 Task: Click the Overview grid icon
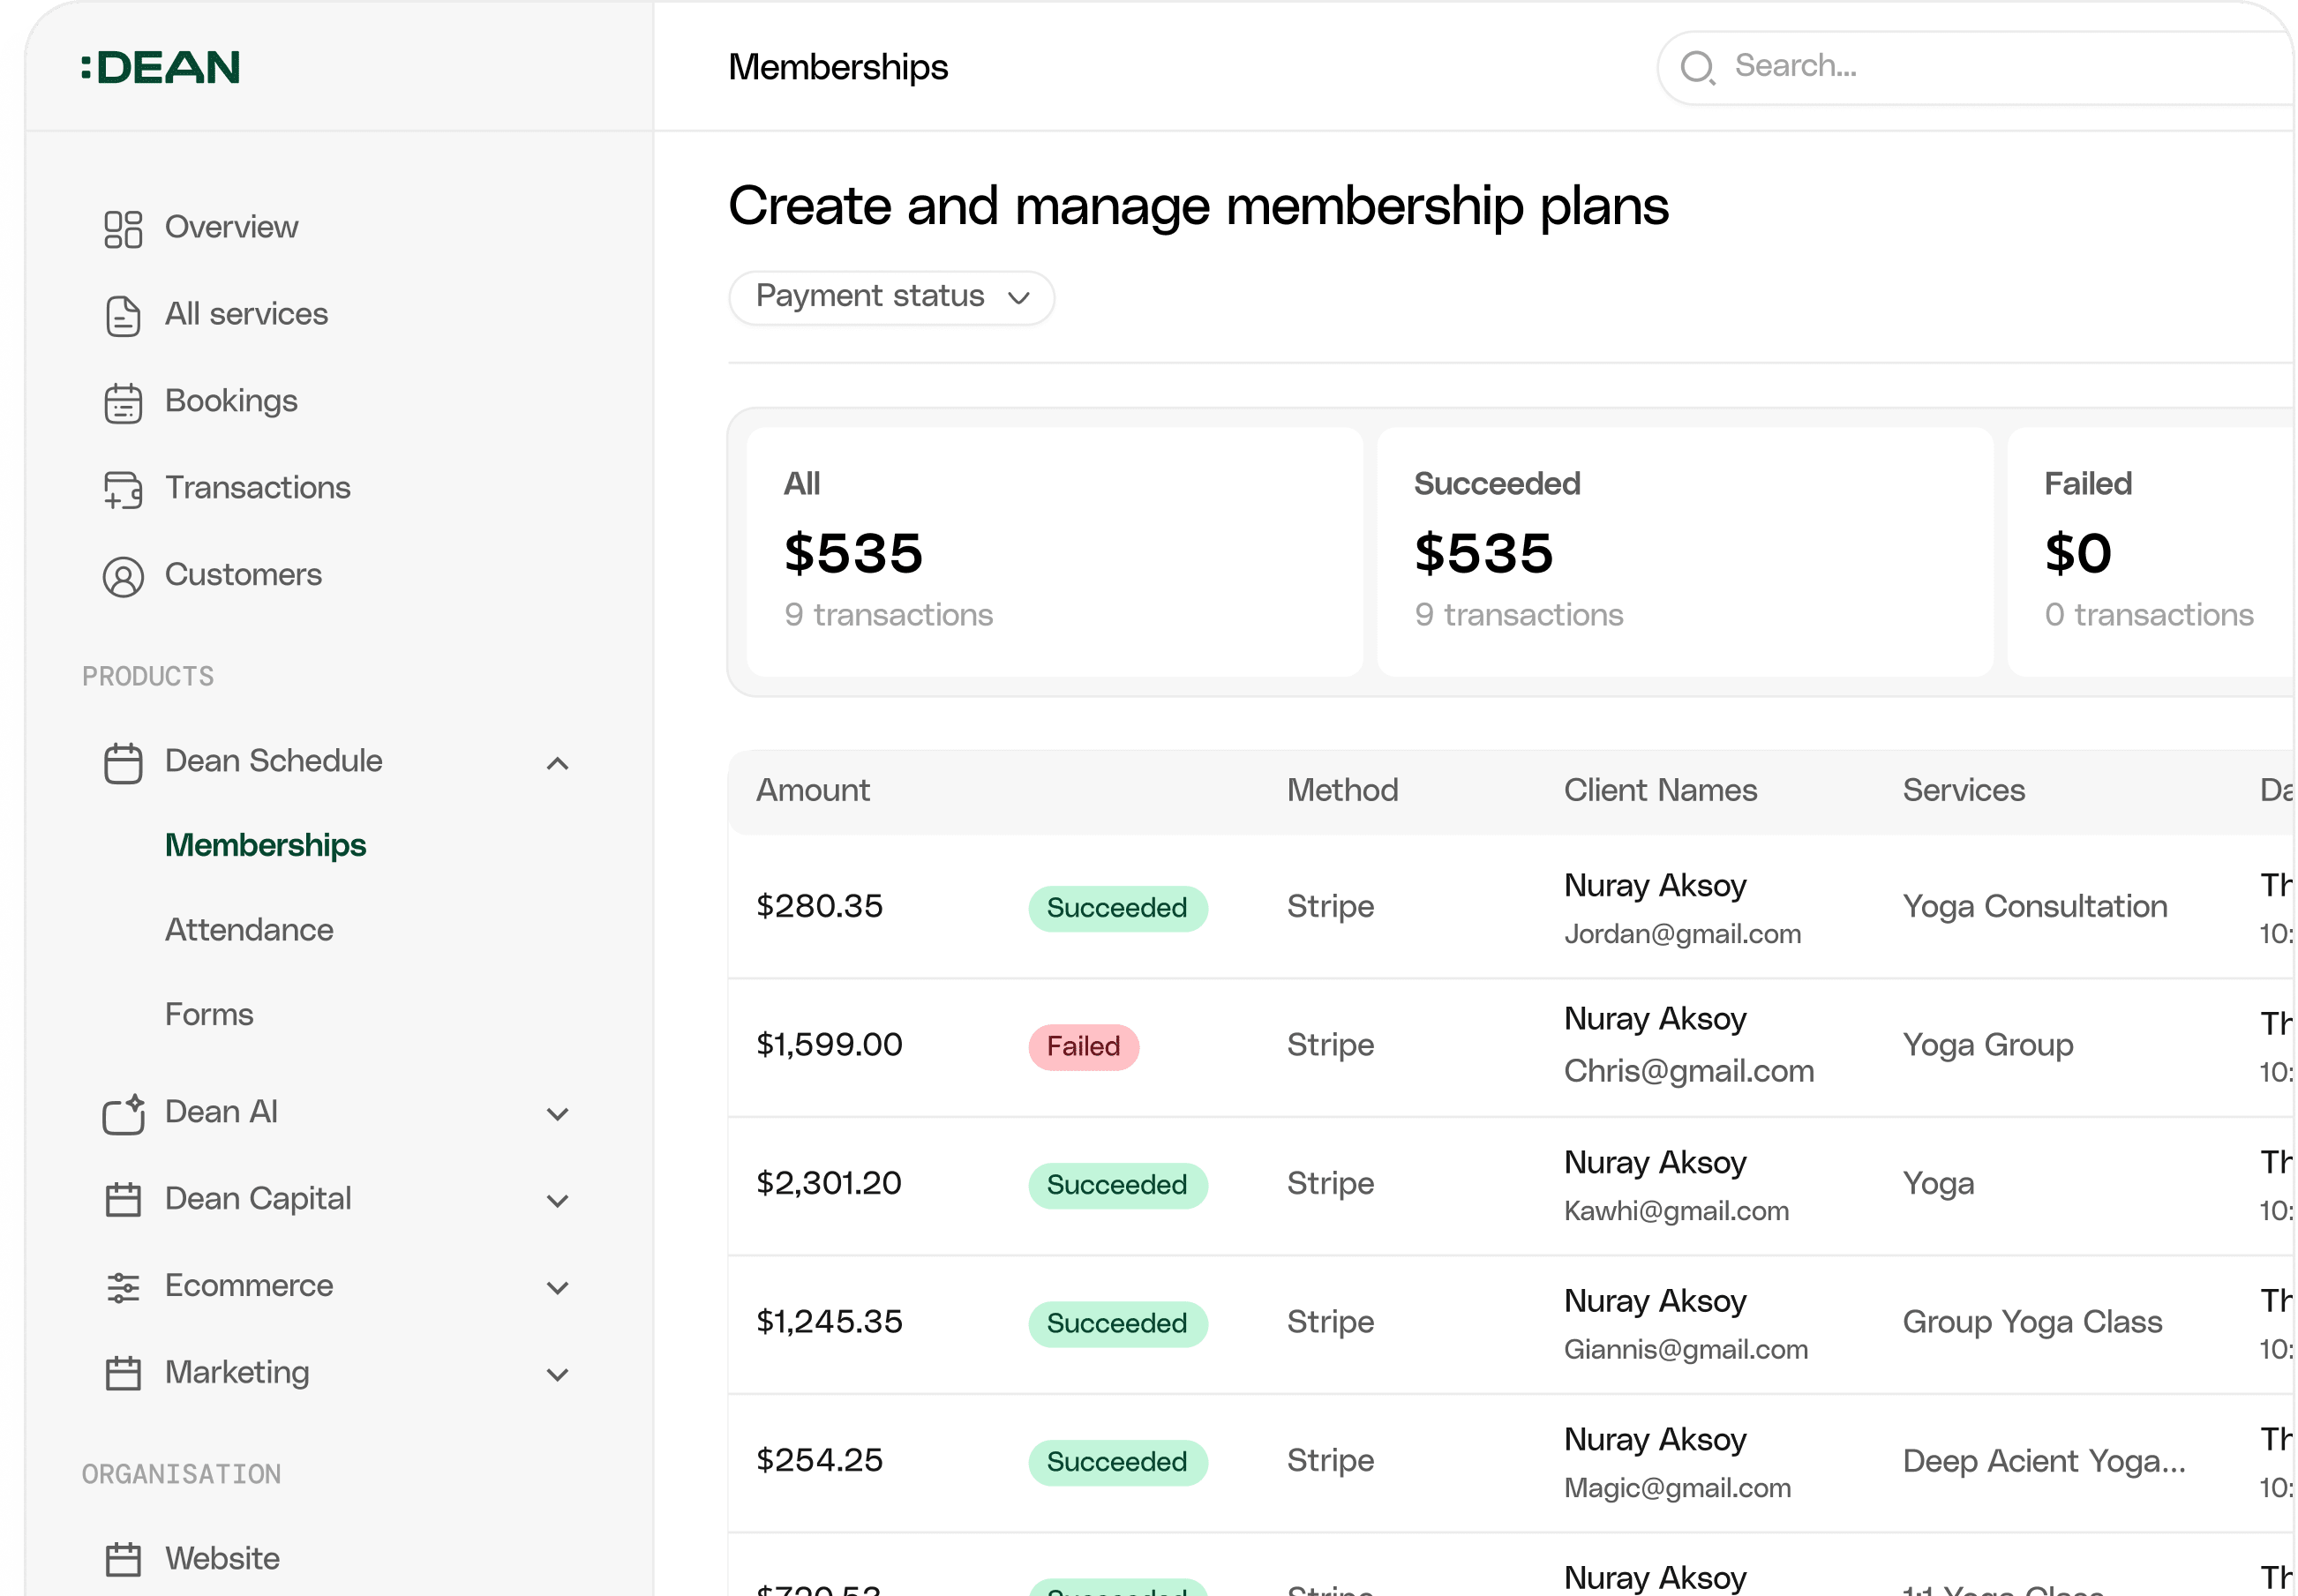[x=123, y=229]
